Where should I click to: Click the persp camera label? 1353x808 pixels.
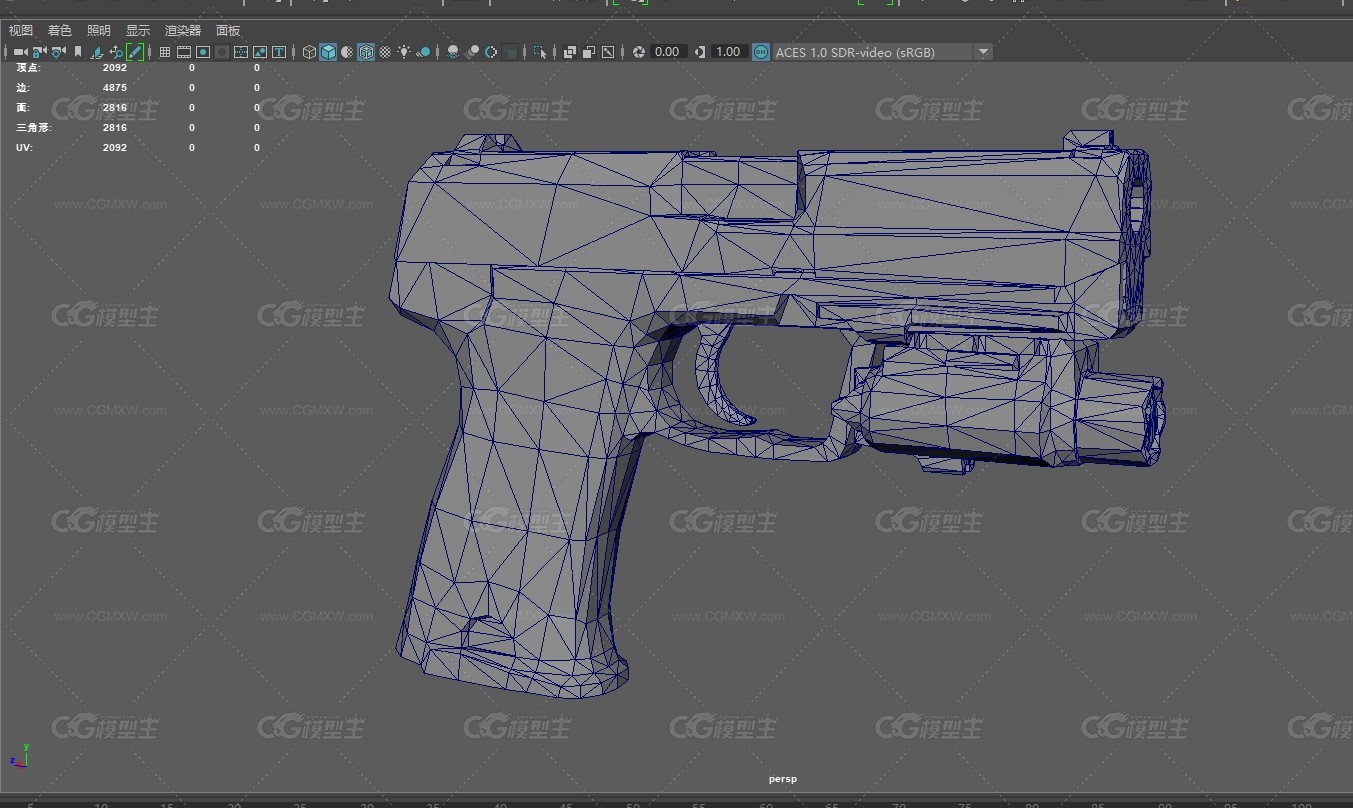coord(783,779)
